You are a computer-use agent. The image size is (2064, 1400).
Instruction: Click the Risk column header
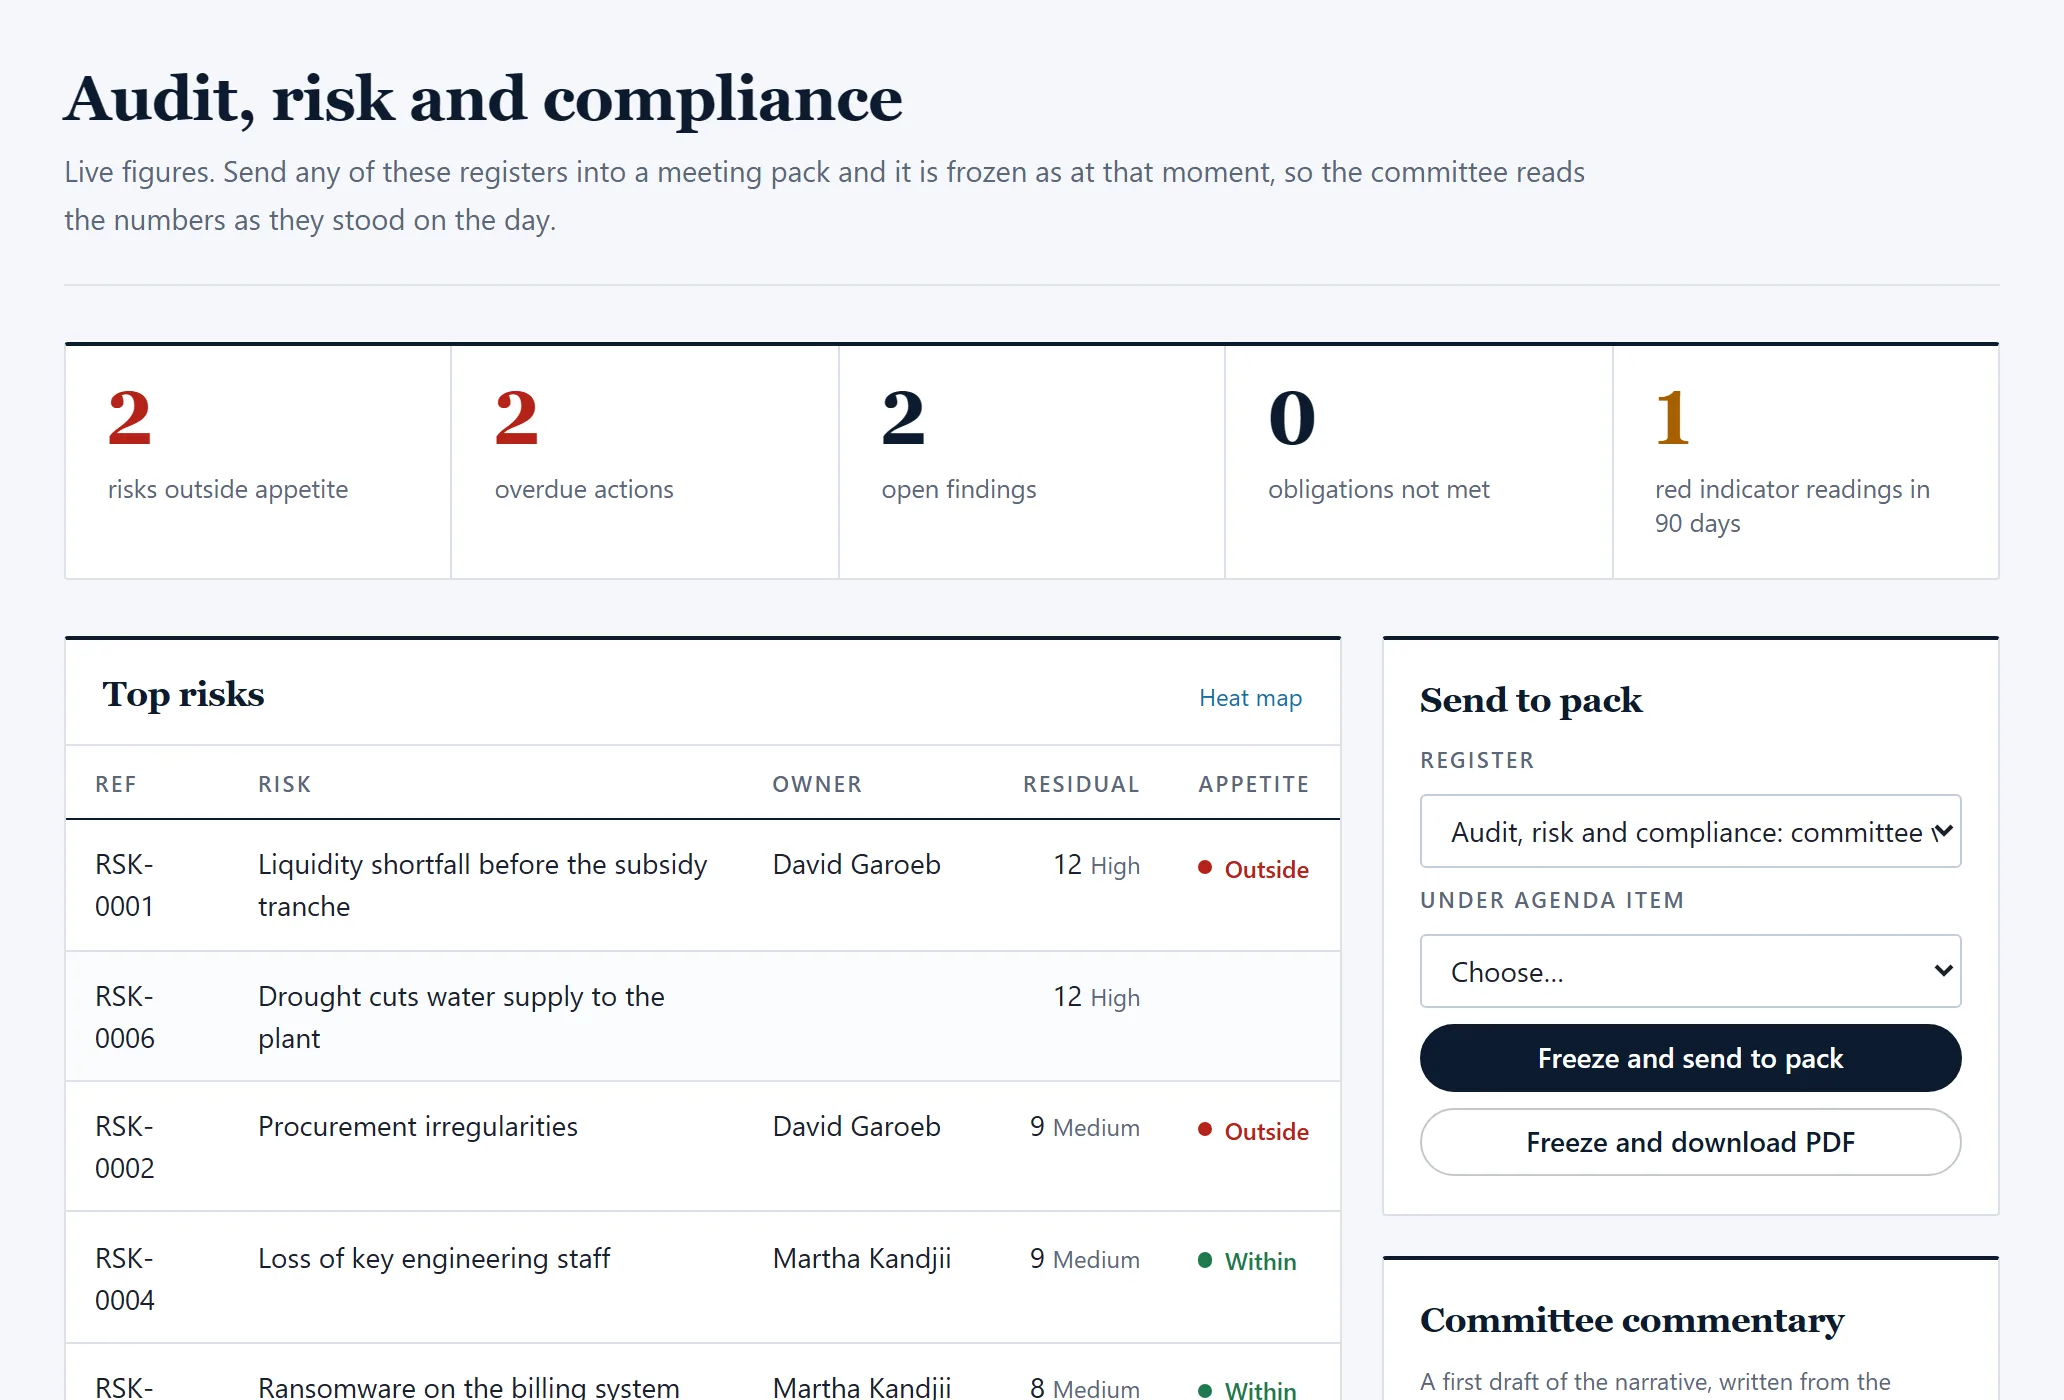(x=285, y=784)
